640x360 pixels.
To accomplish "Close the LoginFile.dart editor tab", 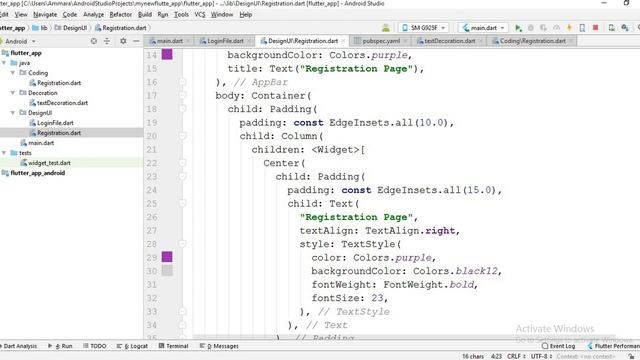I will (x=249, y=41).
